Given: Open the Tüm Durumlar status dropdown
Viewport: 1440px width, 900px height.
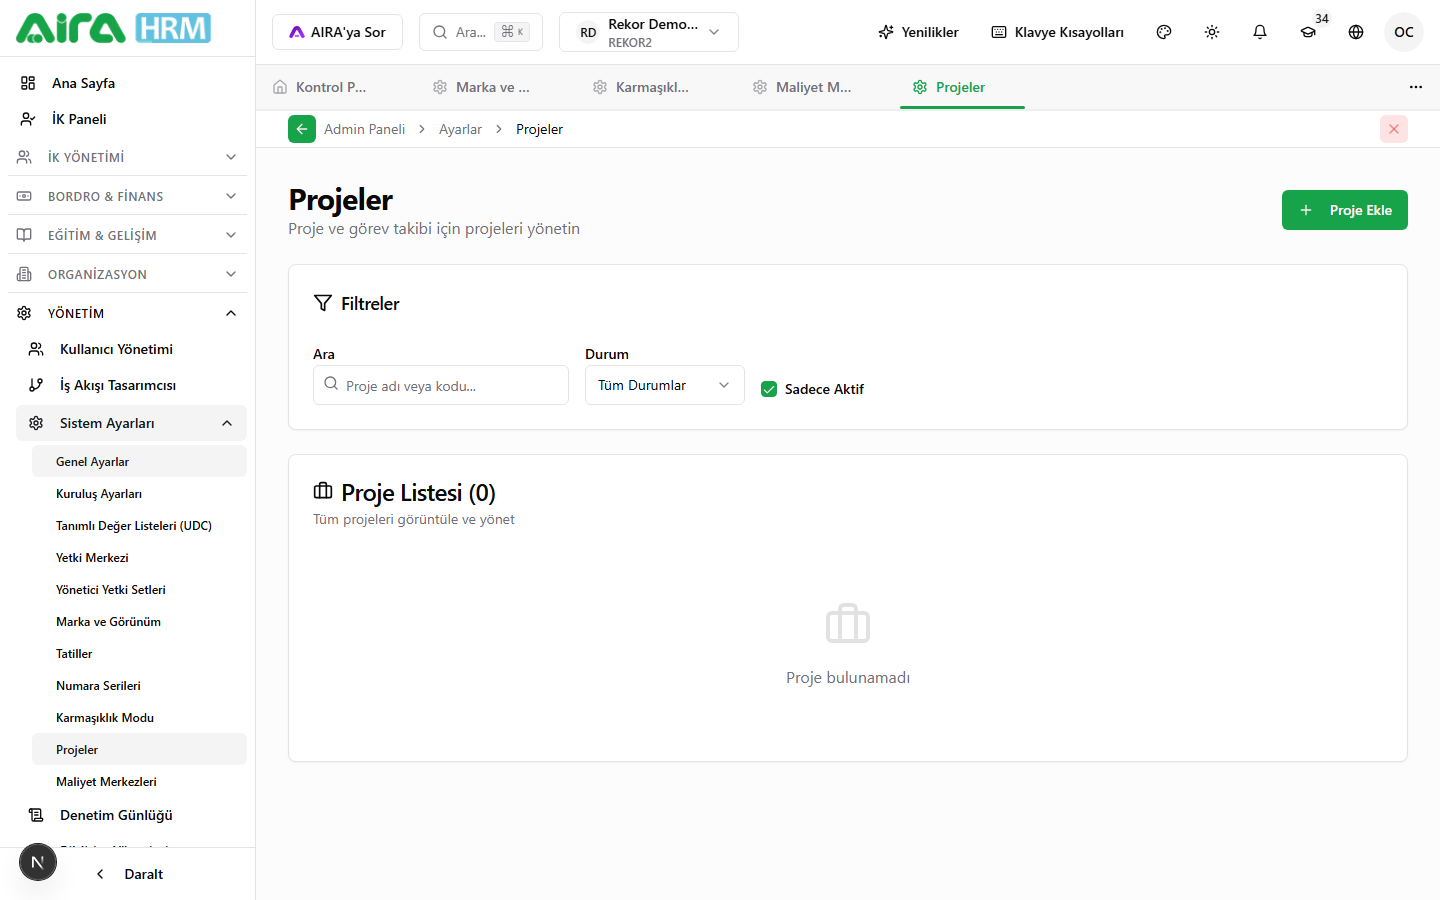Looking at the screenshot, I should (665, 385).
